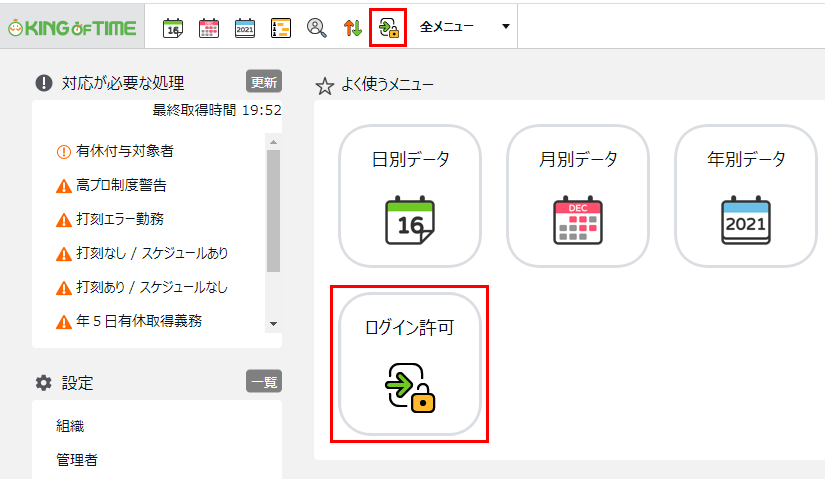This screenshot has width=825, height=479.
Task: Open login permission icon in toolbar
Action: (x=388, y=28)
